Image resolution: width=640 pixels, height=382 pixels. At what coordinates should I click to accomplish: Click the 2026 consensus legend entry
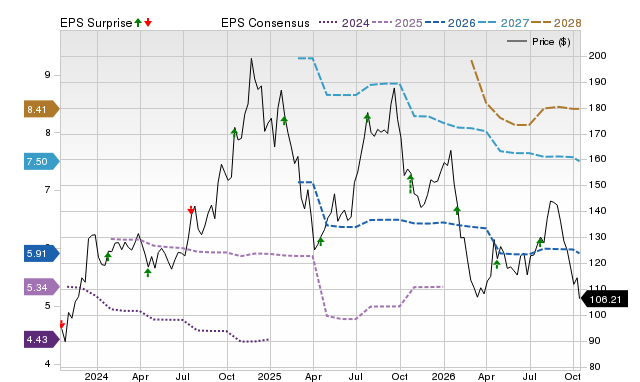tap(450, 23)
